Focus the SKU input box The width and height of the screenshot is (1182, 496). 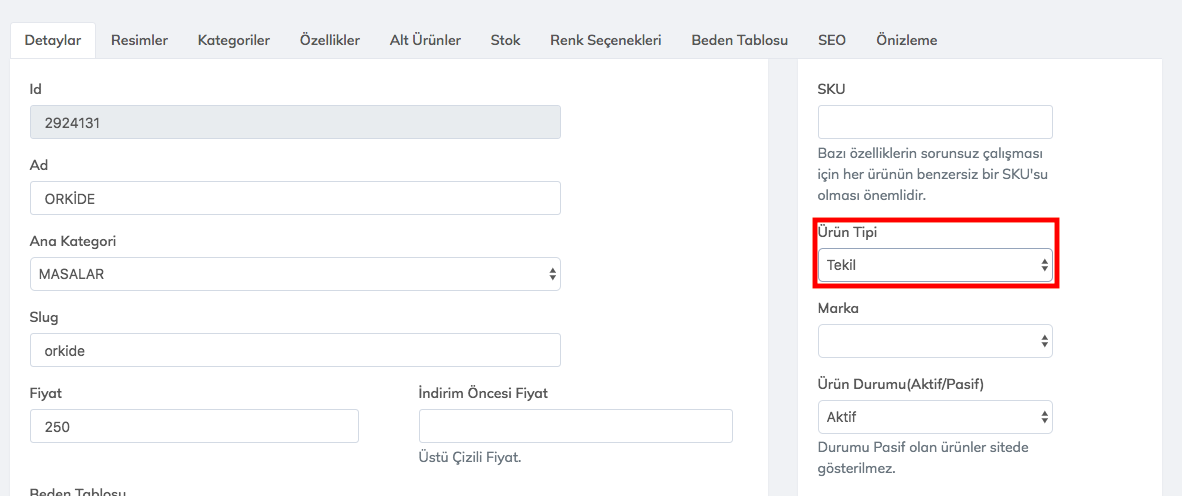tap(935, 122)
